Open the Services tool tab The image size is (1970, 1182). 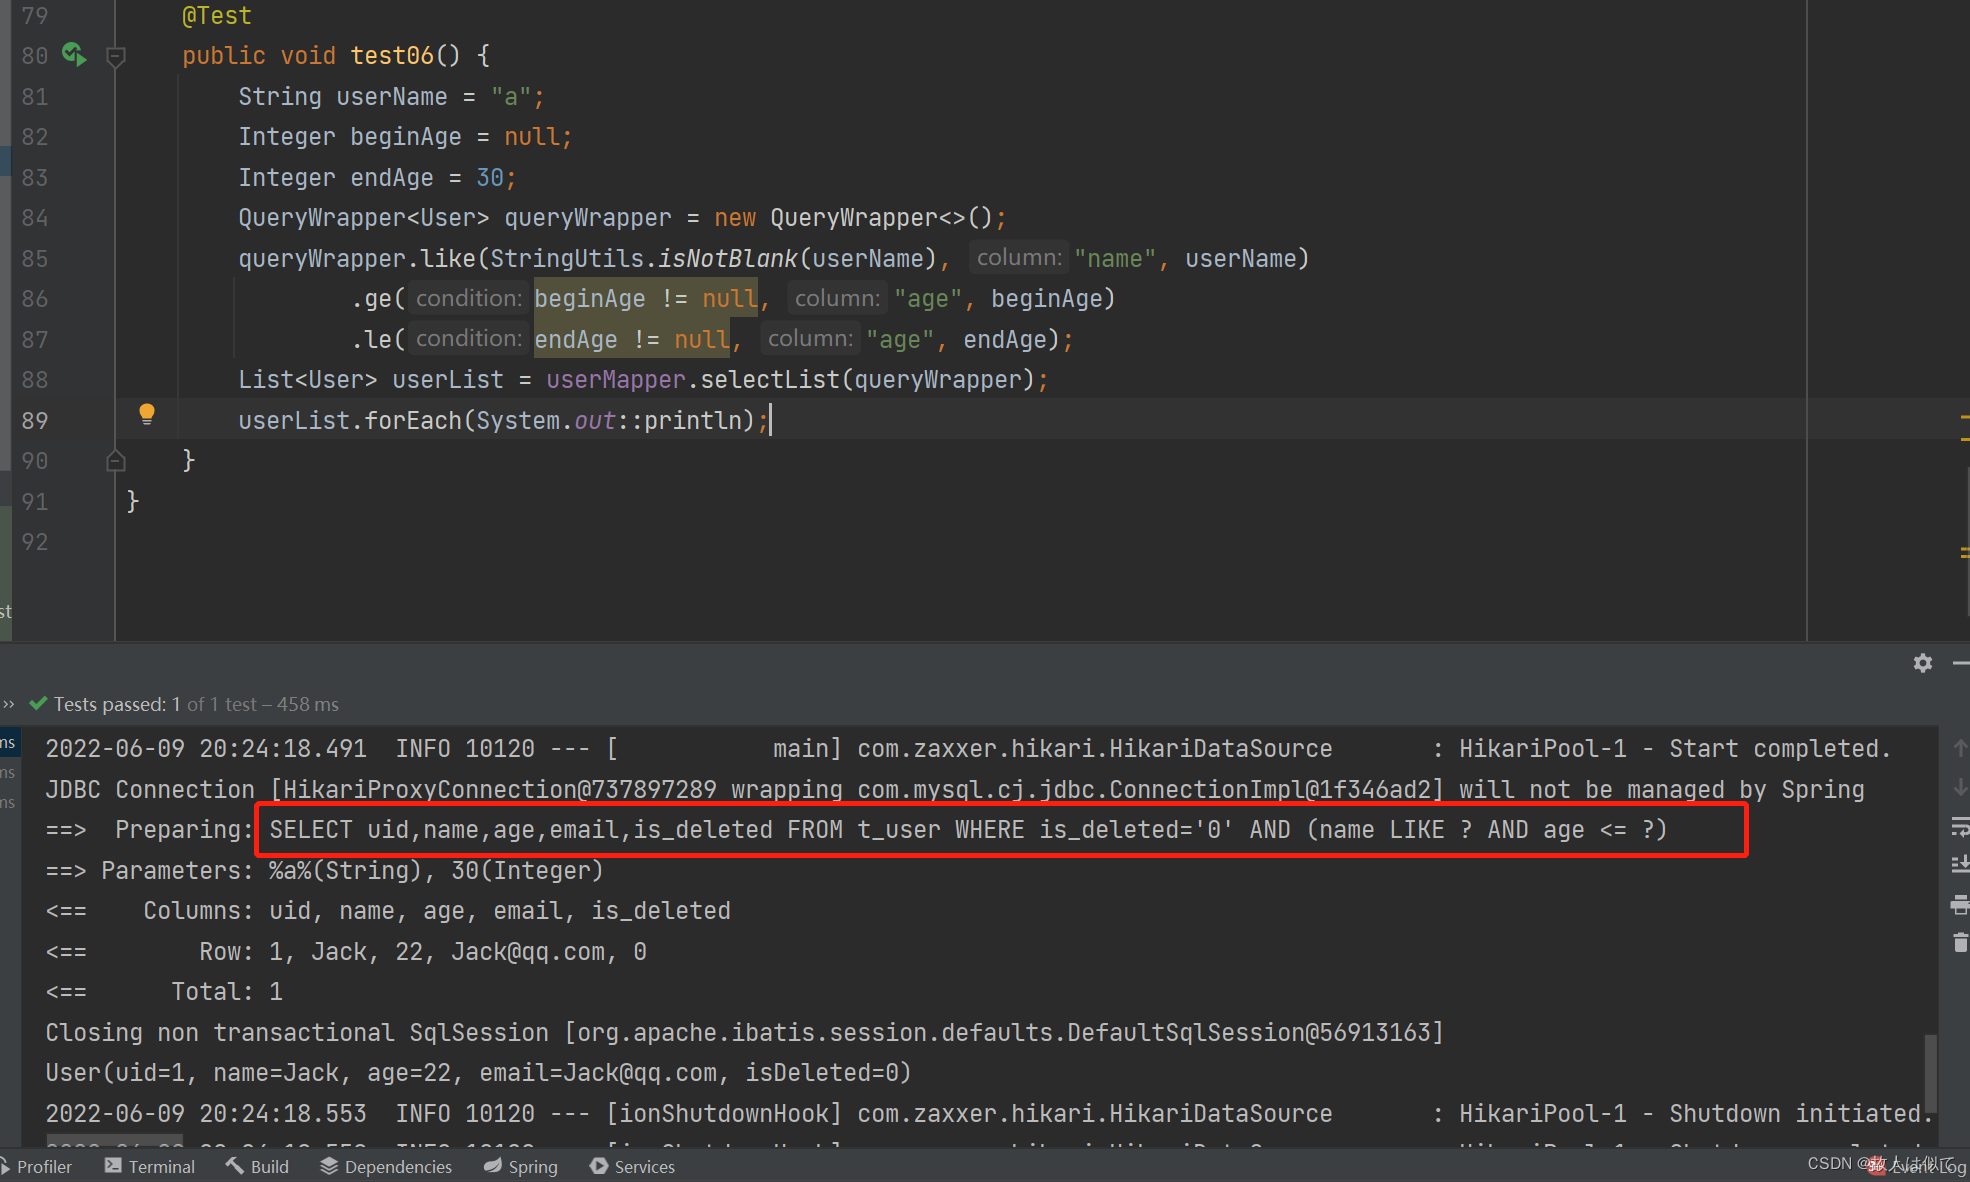point(633,1166)
